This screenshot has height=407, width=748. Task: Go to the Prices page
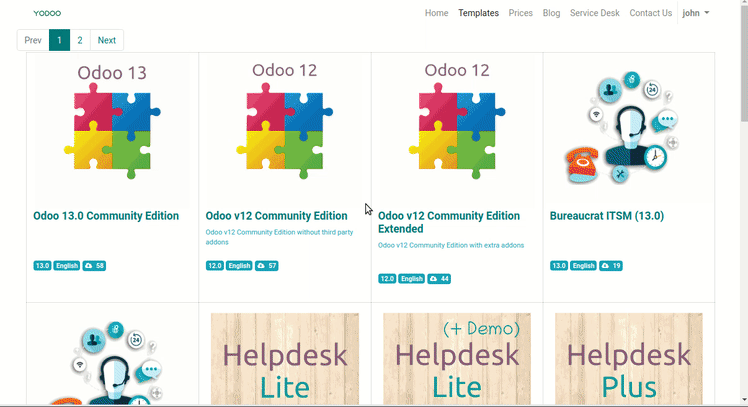(x=520, y=13)
